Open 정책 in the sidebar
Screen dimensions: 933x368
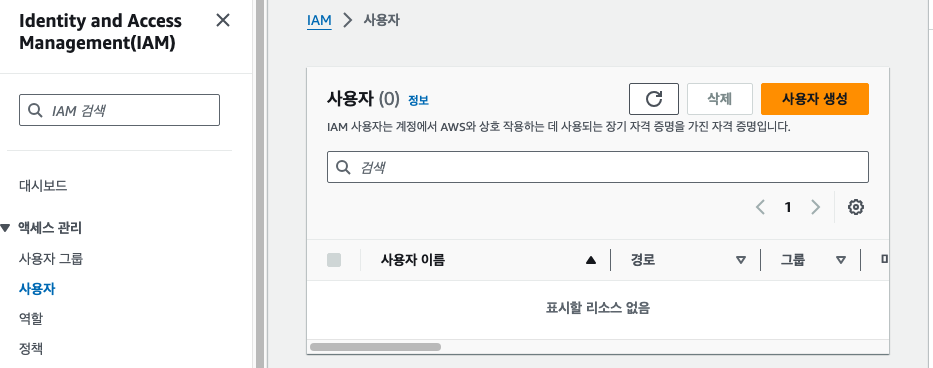(x=31, y=348)
